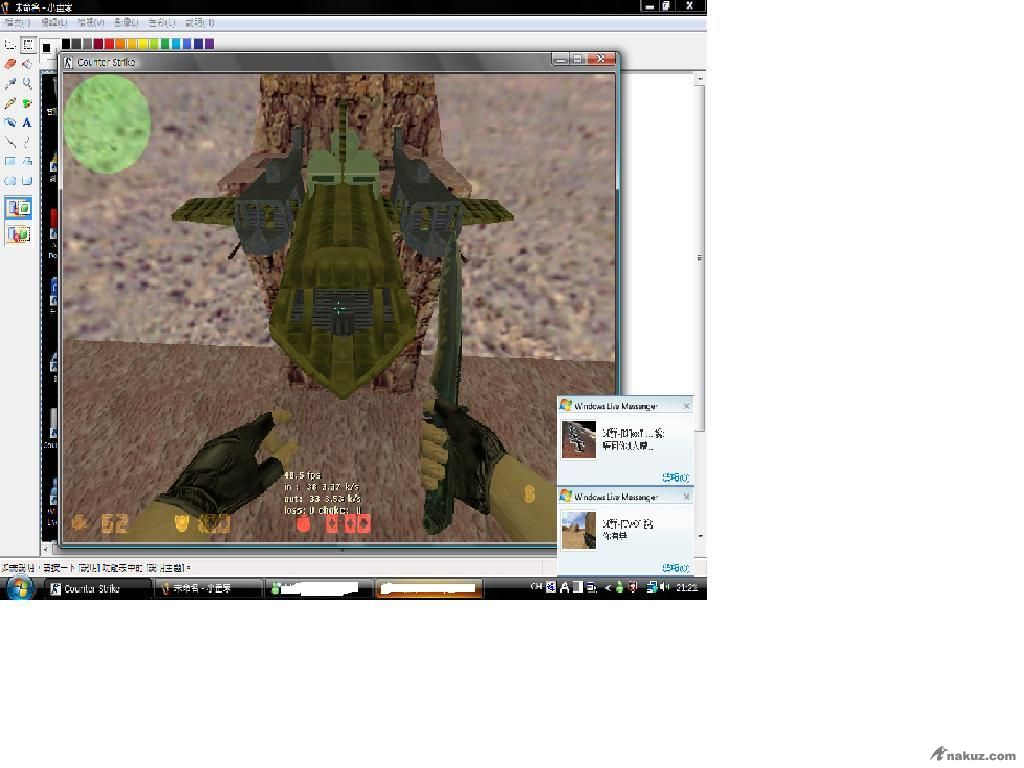Show hidden tray icons arrow
1024x768 pixels.
pos(607,588)
